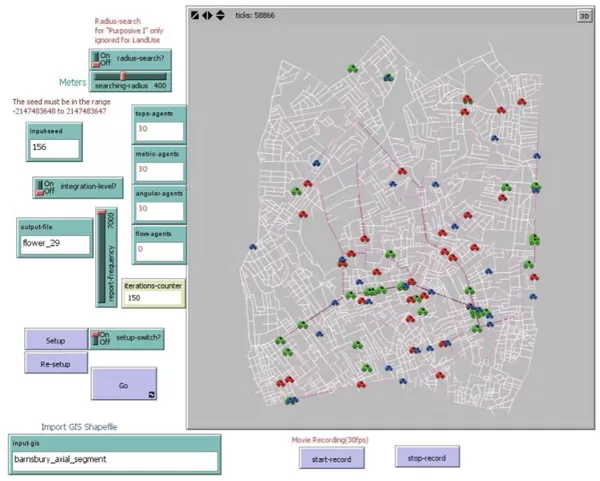Click the output-file field with flower_29
600x481 pixels.
click(55, 244)
